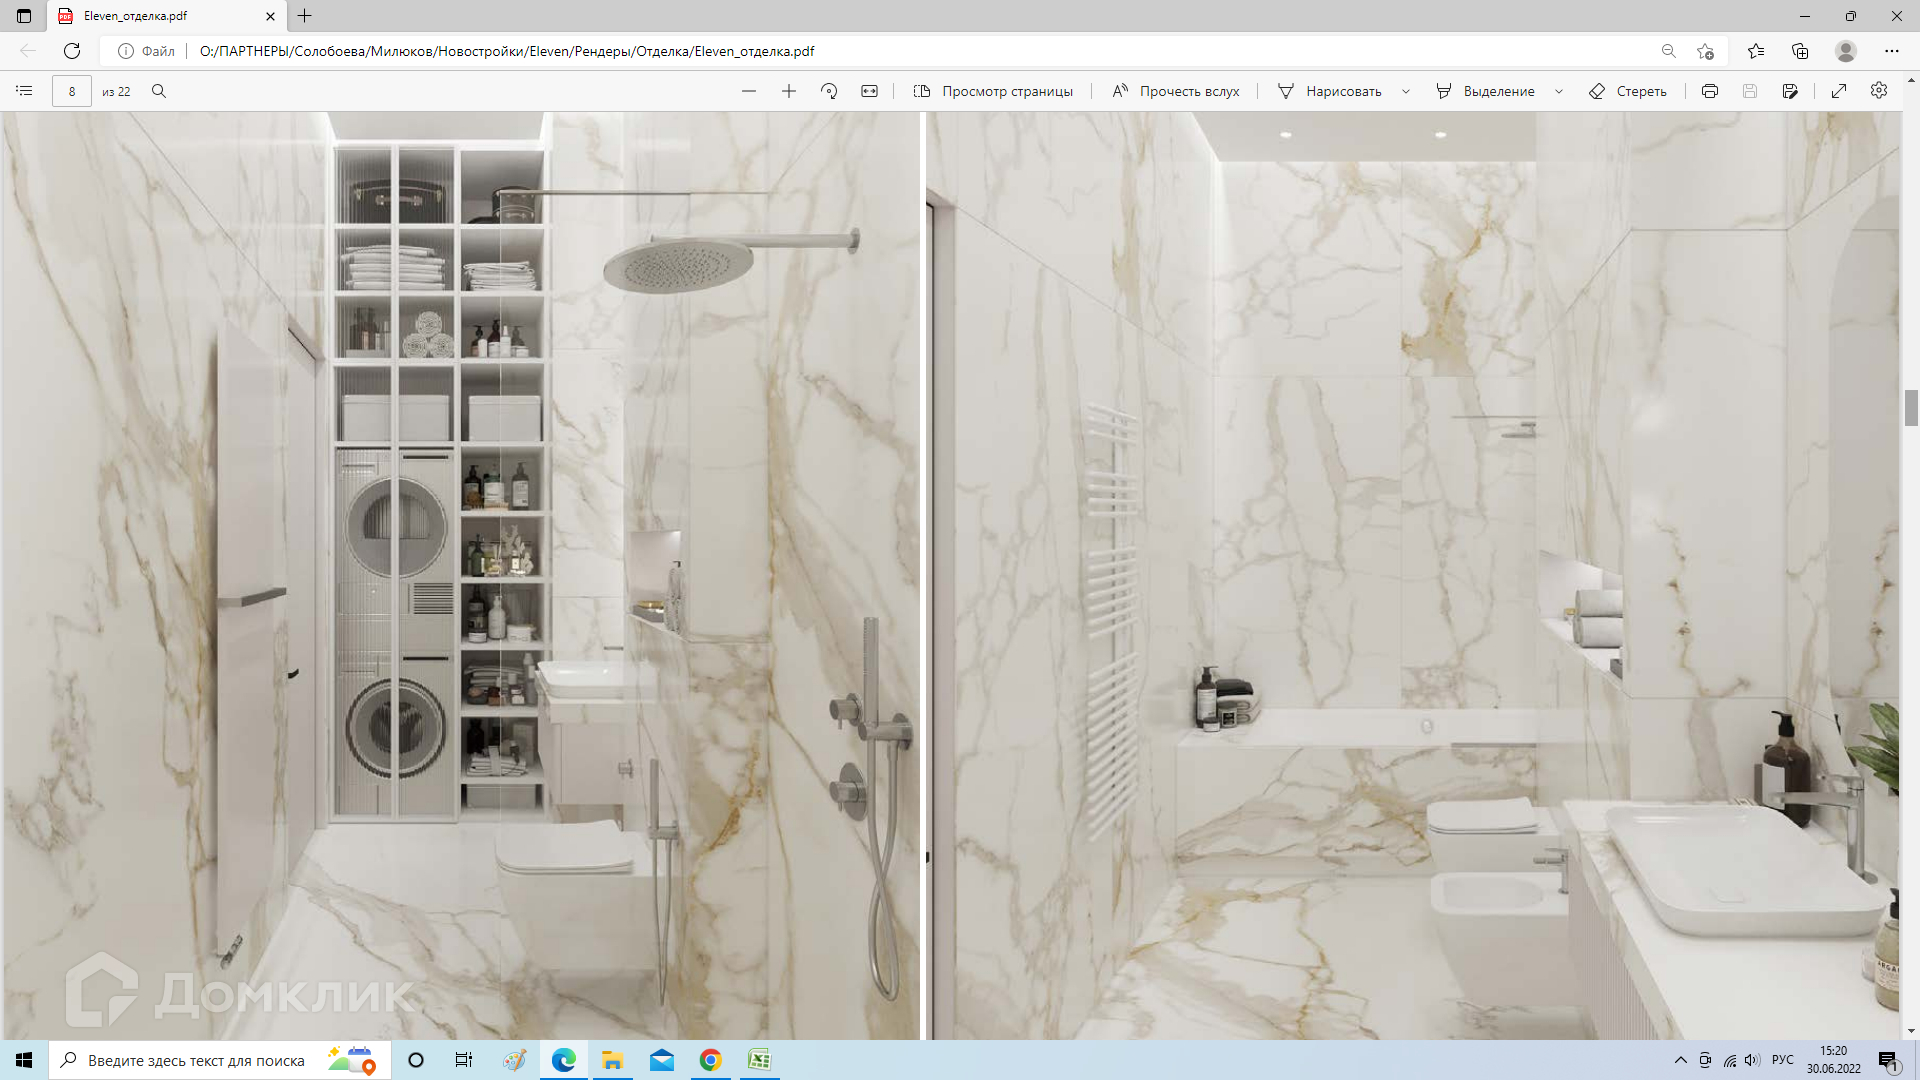1920x1080 pixels.
Task: Toggle fit to width icon
Action: pos(870,91)
